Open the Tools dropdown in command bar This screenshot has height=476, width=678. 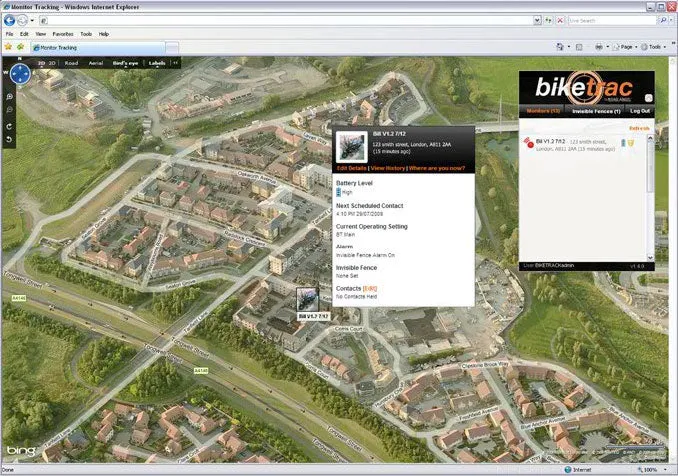tap(653, 47)
